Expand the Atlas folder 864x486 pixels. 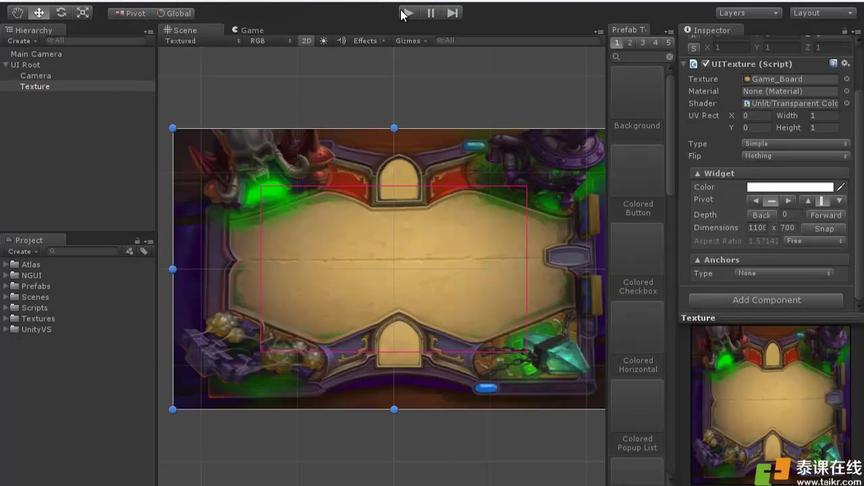6,264
